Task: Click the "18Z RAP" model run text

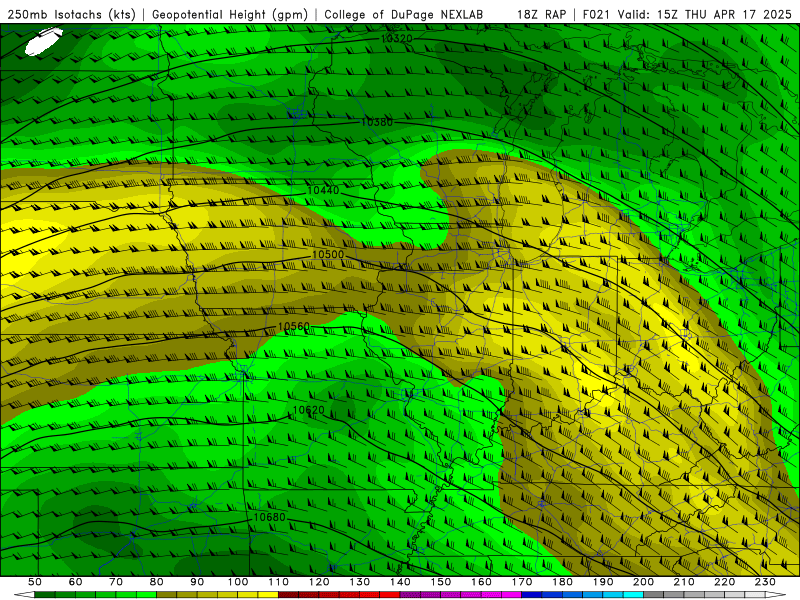Action: pyautogui.click(x=541, y=15)
